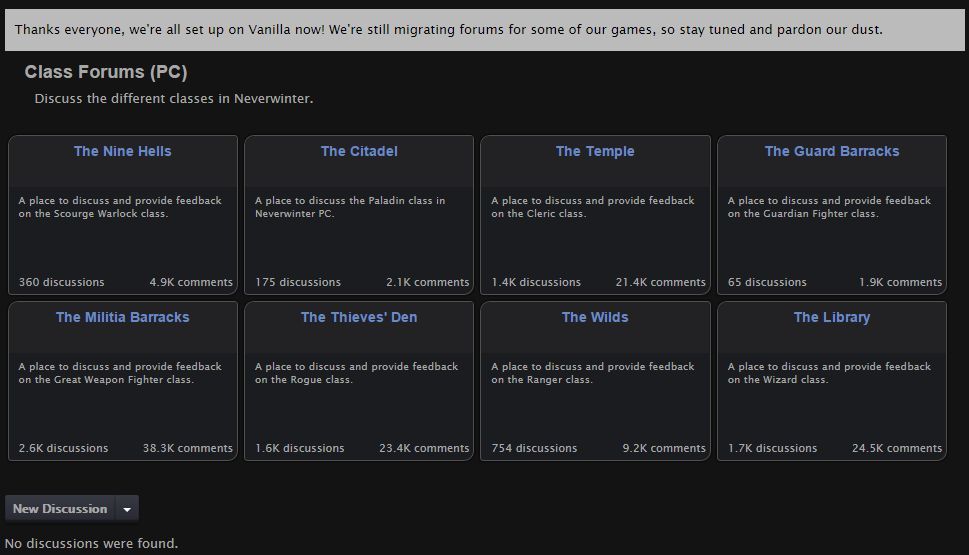Click the 1.9K comments count in Guard Barracks
Viewport: 969px width, 555px height.
click(x=900, y=282)
